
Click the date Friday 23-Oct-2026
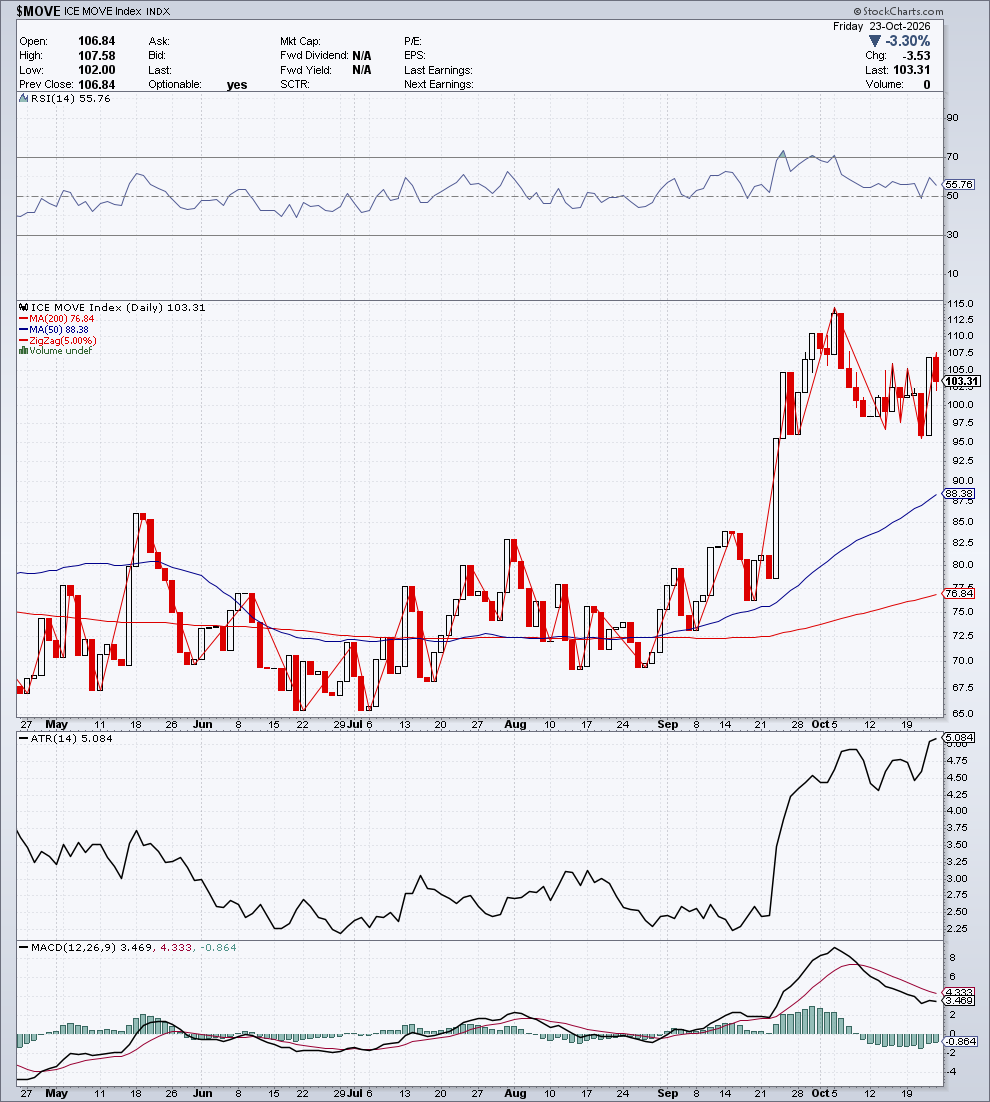[x=882, y=26]
